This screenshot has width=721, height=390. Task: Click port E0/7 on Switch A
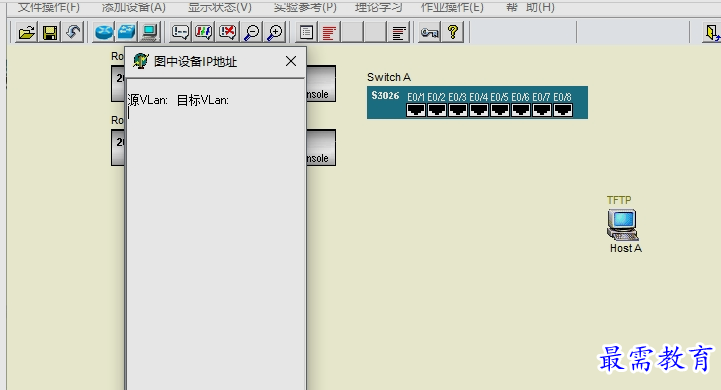pyautogui.click(x=542, y=110)
